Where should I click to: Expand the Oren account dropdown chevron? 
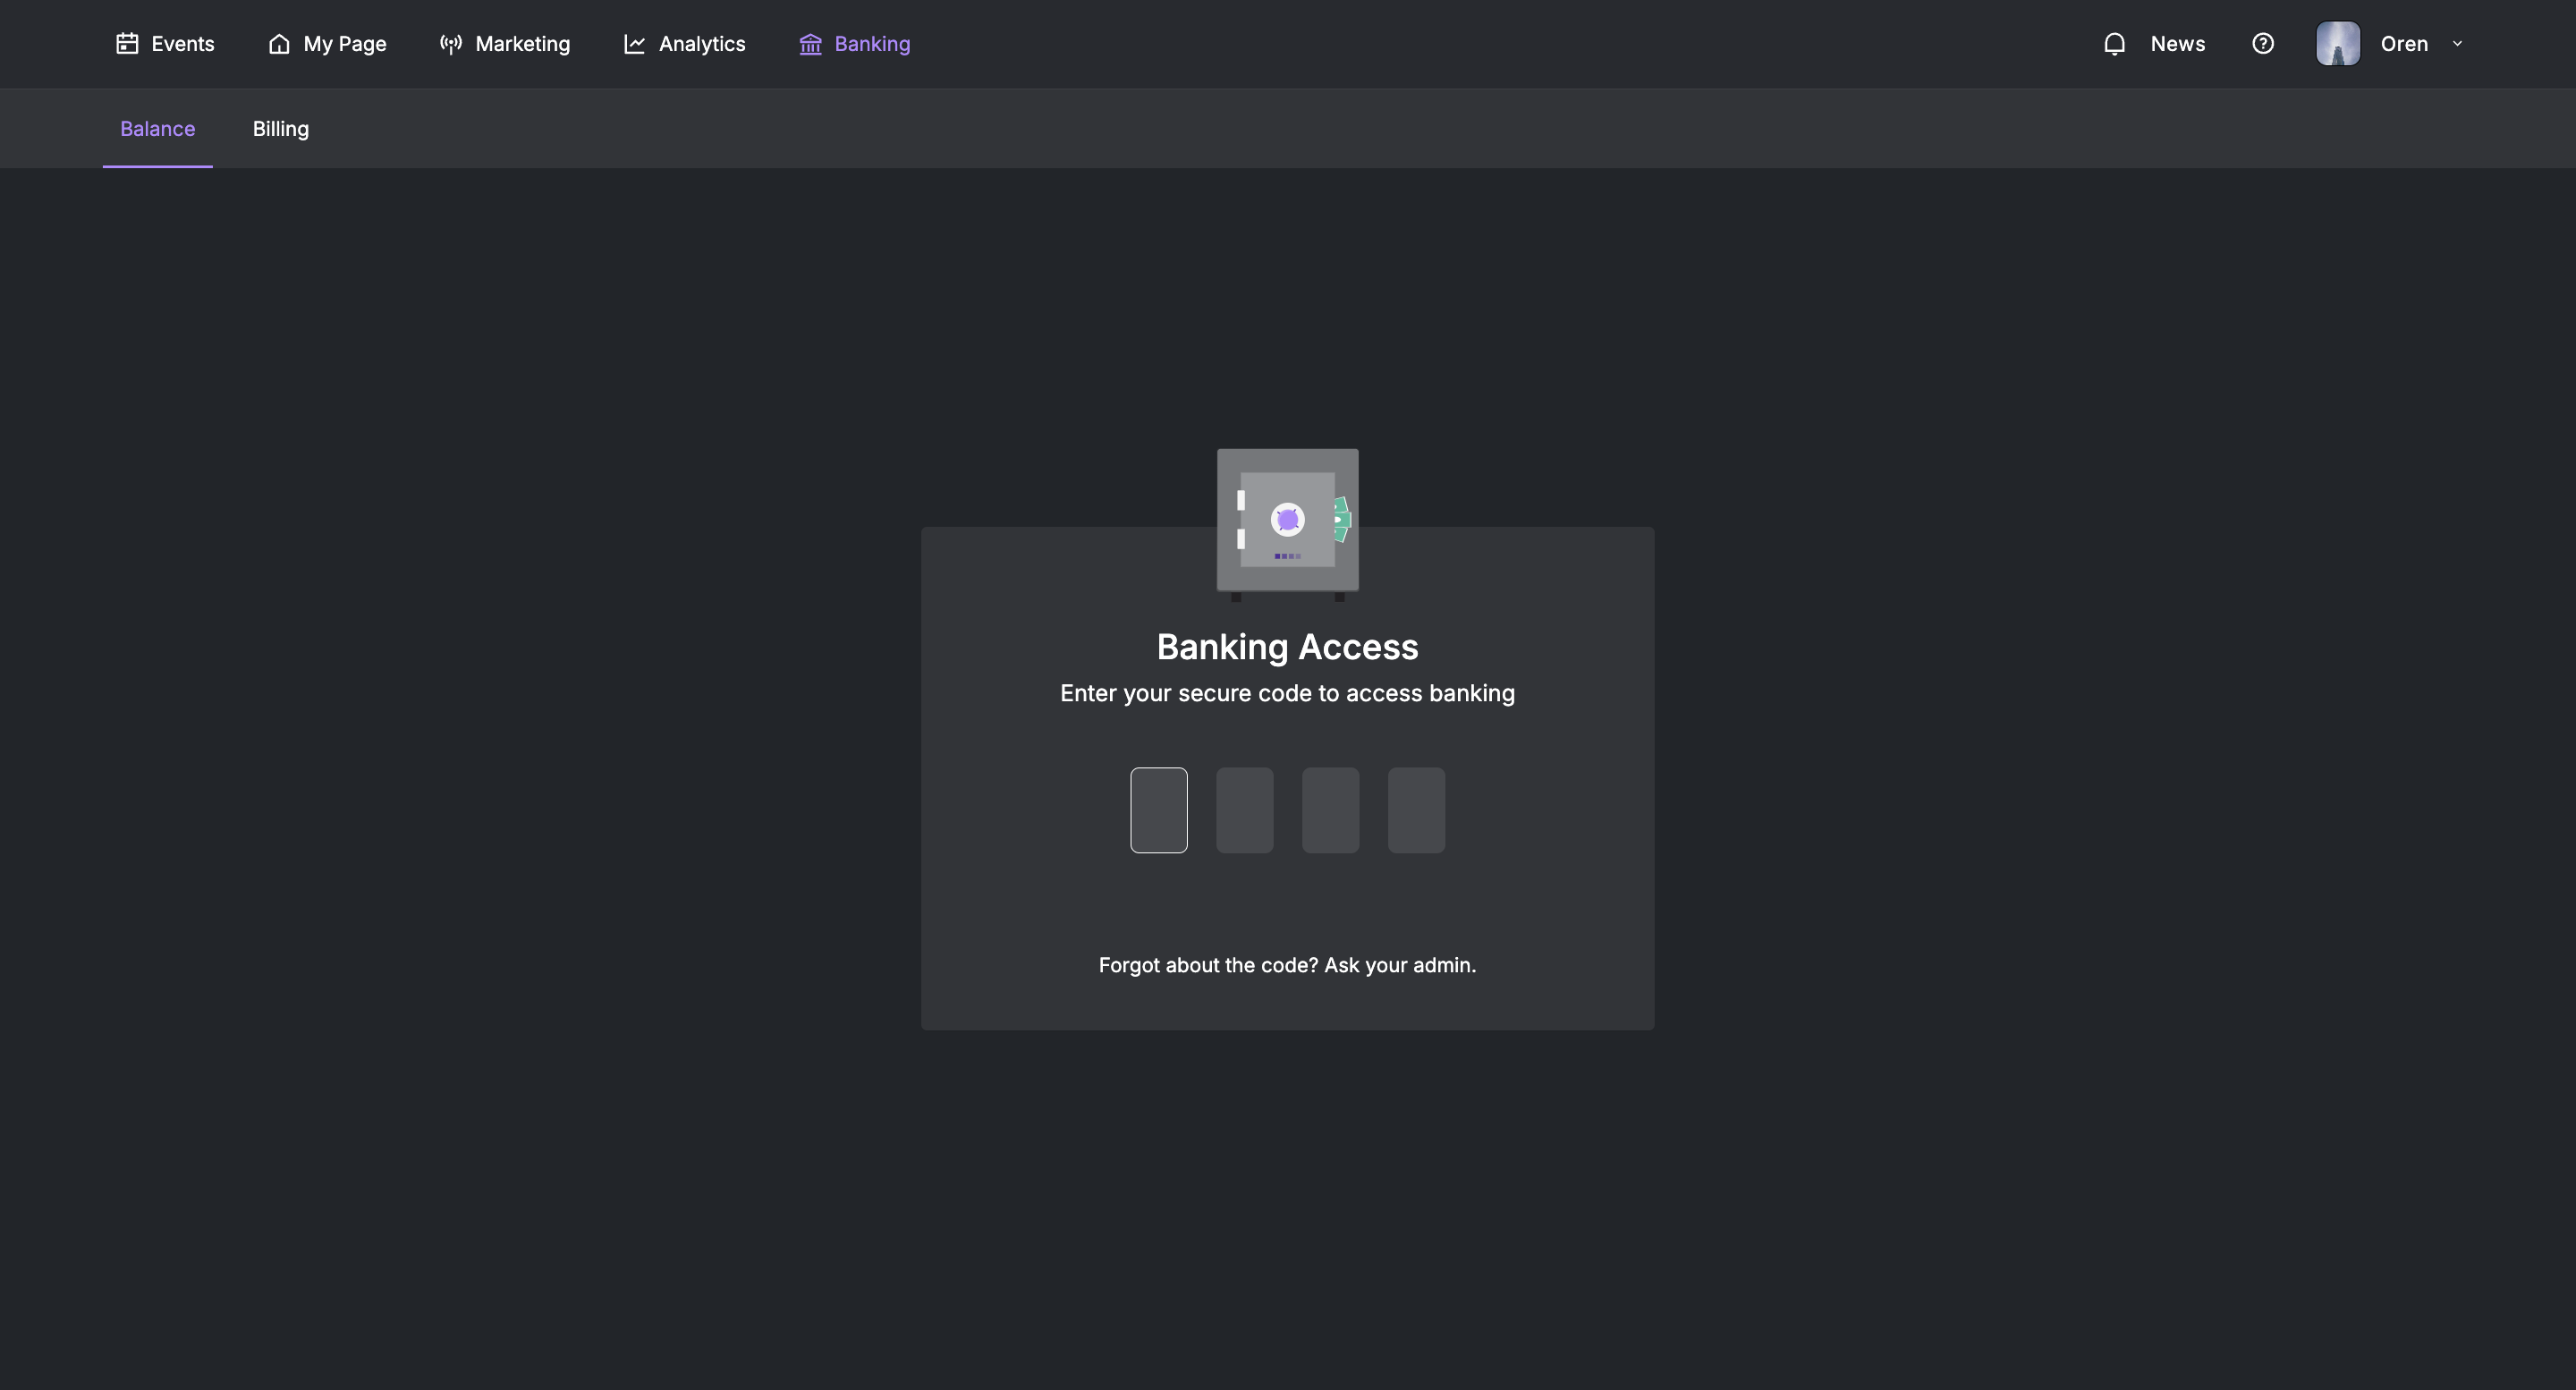pos(2457,44)
